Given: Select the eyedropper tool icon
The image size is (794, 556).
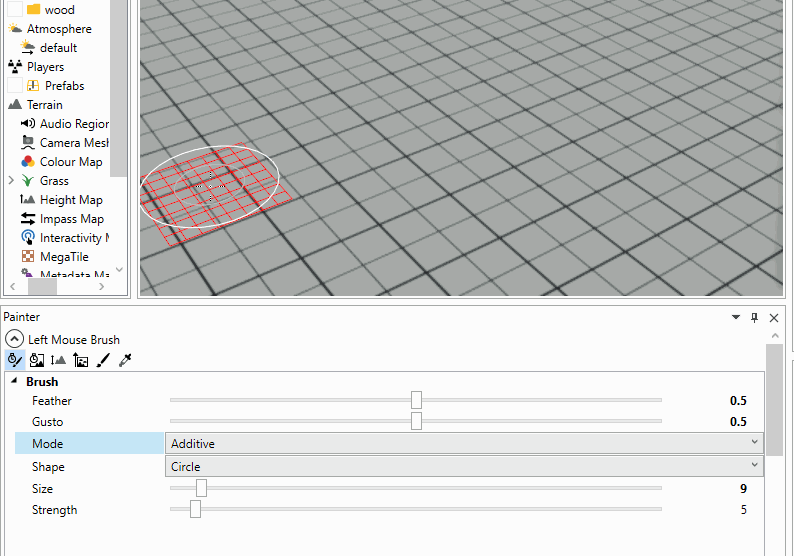Looking at the screenshot, I should click(x=125, y=360).
